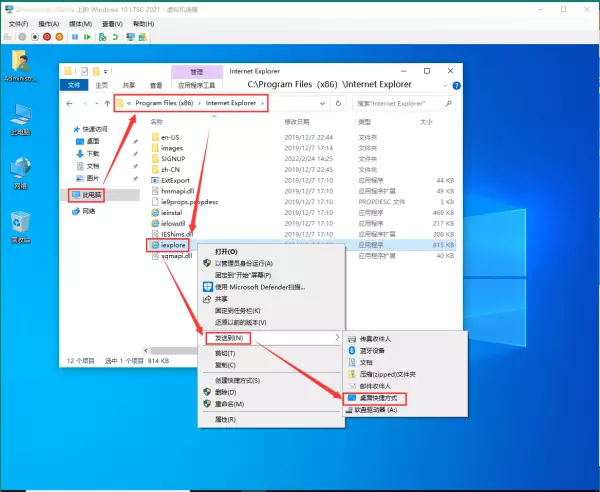
Task: Select 网络 in the navigation pane
Action: point(84,211)
